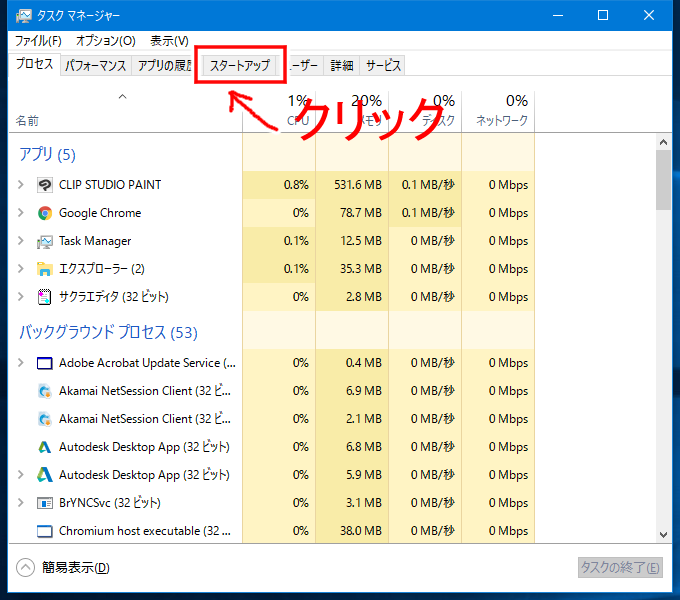Expand the Adobe Acrobat Update Service row
The width and height of the screenshot is (680, 600).
click(x=20, y=362)
